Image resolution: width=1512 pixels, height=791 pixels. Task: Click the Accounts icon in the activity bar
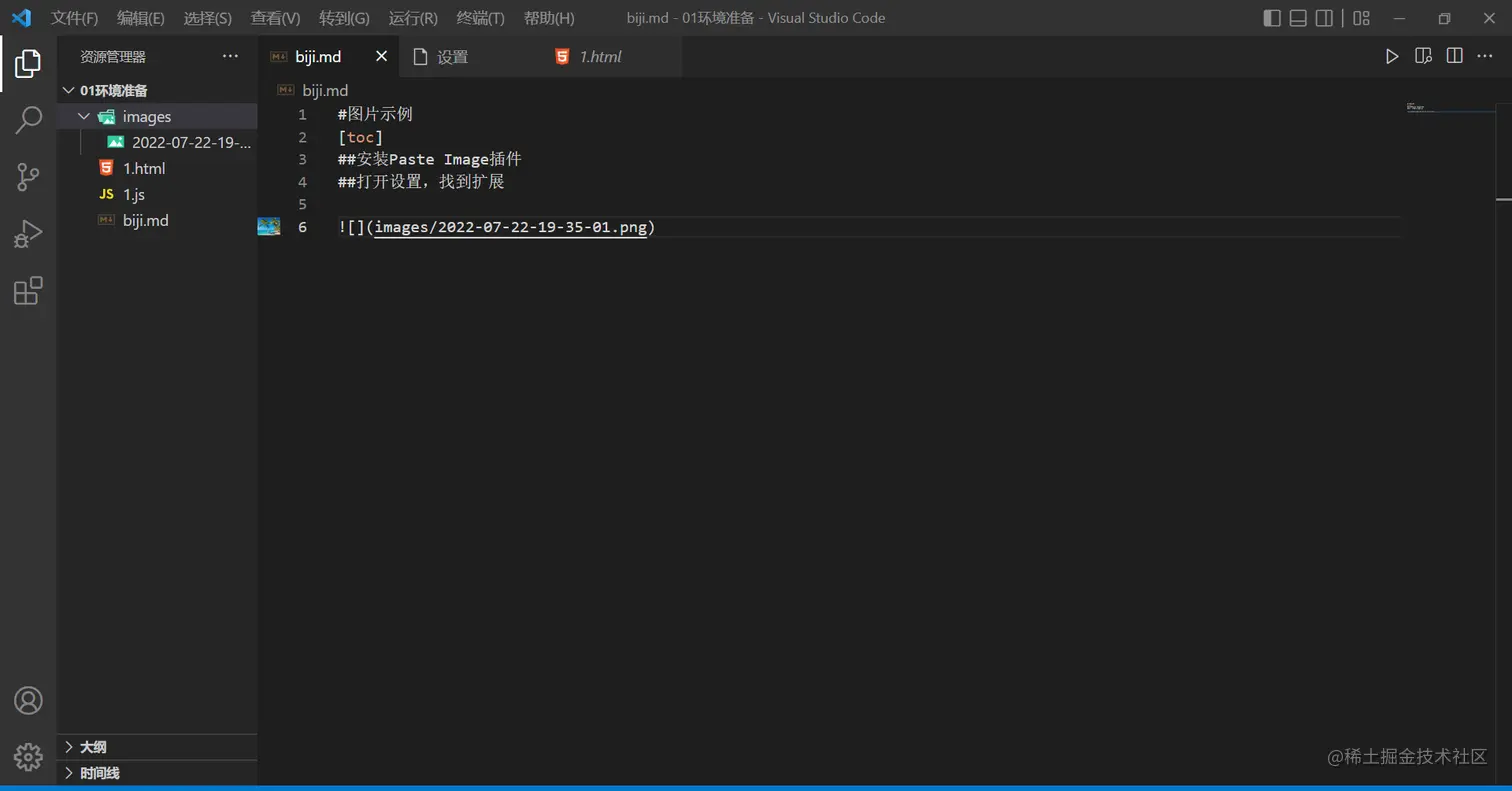coord(28,701)
